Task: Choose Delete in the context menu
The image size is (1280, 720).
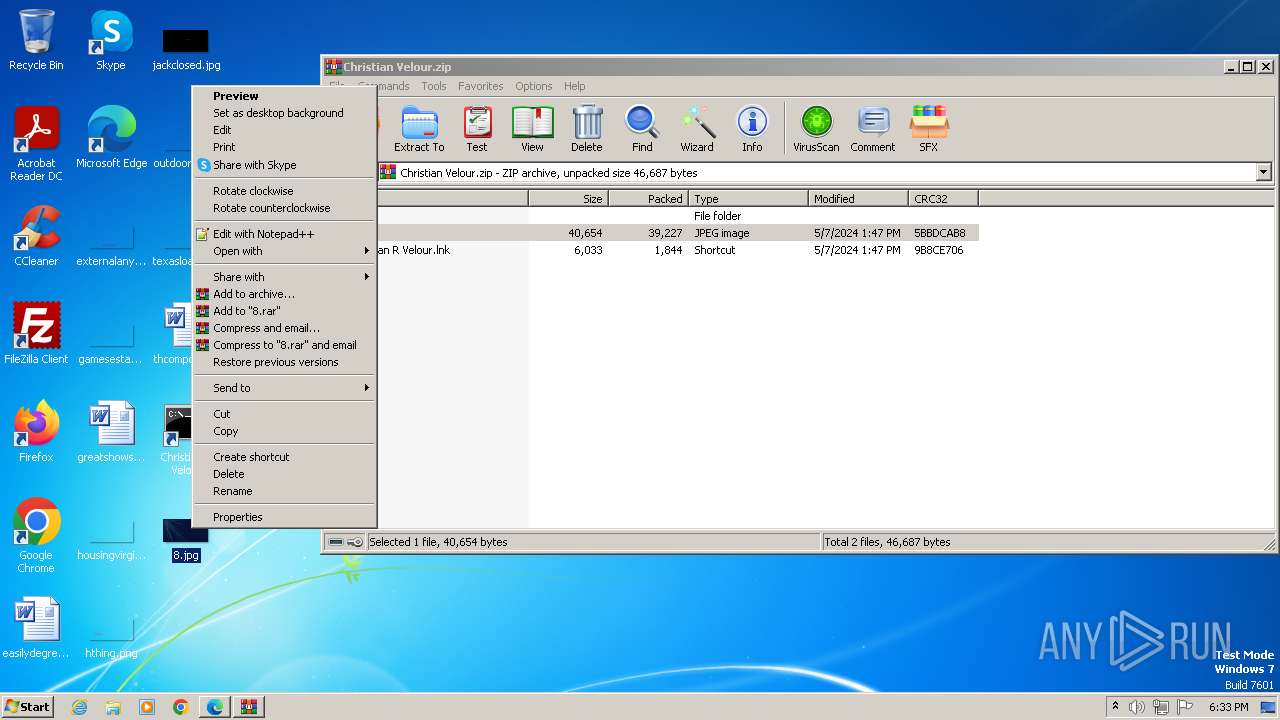Action: [284, 474]
